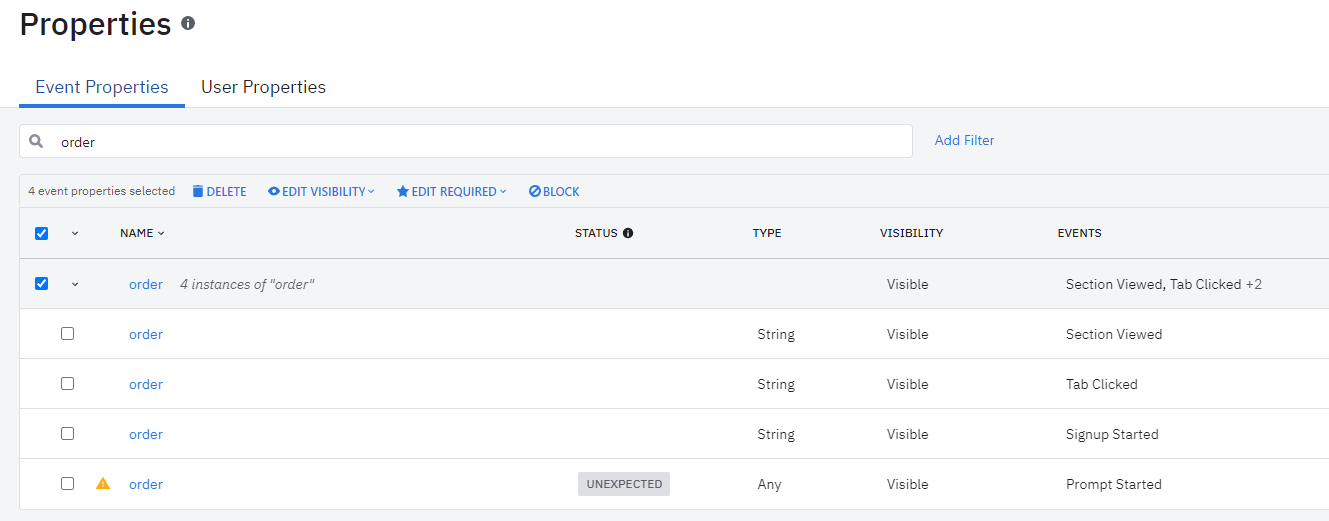Screen dimensions: 1329x521
Task: Switch to the User Properties tab
Action: coord(263,87)
